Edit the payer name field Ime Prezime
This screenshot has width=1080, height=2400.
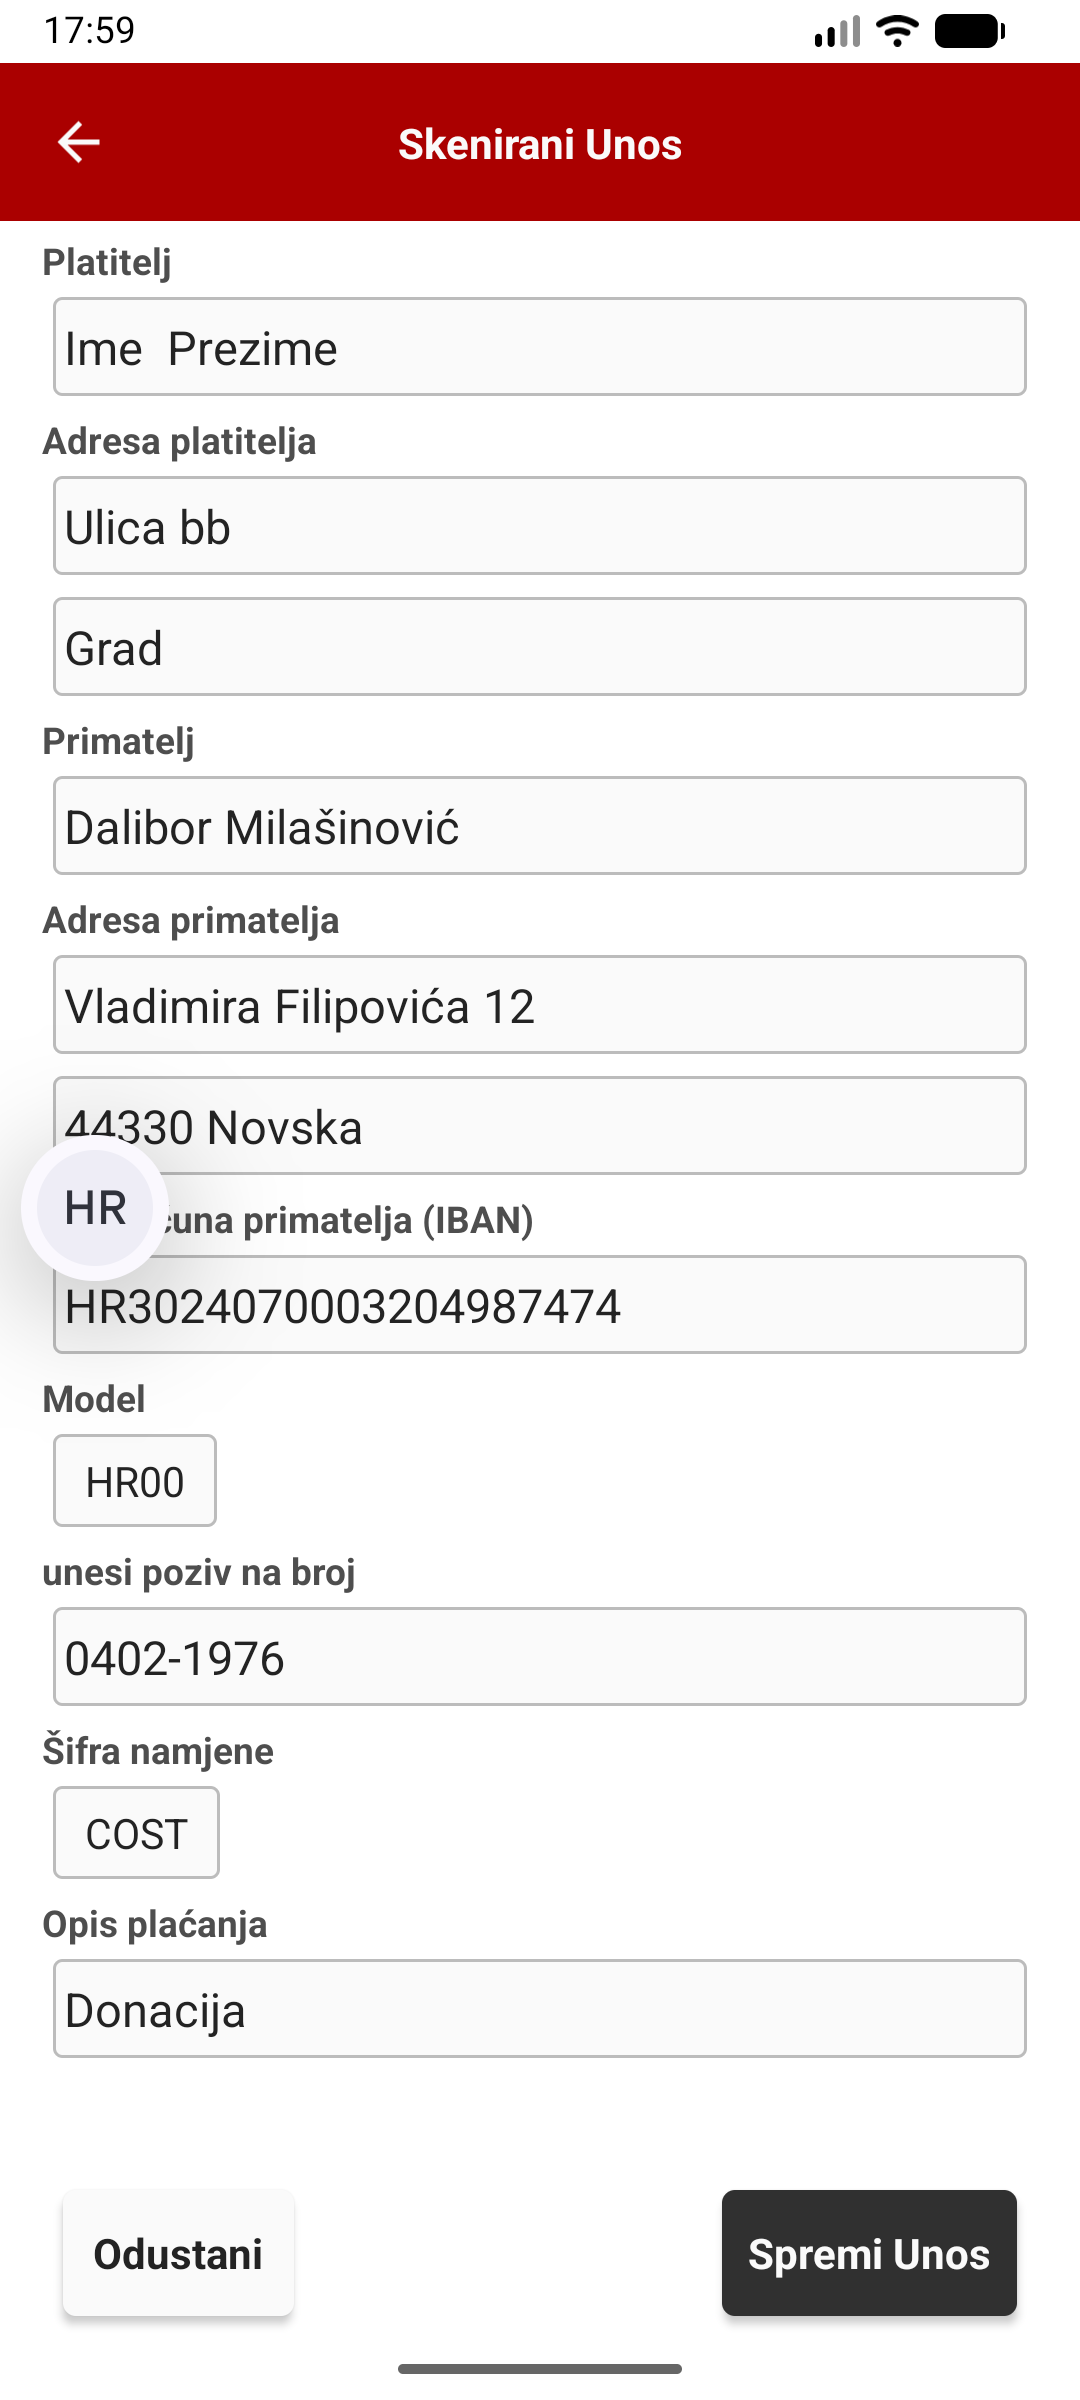[540, 347]
